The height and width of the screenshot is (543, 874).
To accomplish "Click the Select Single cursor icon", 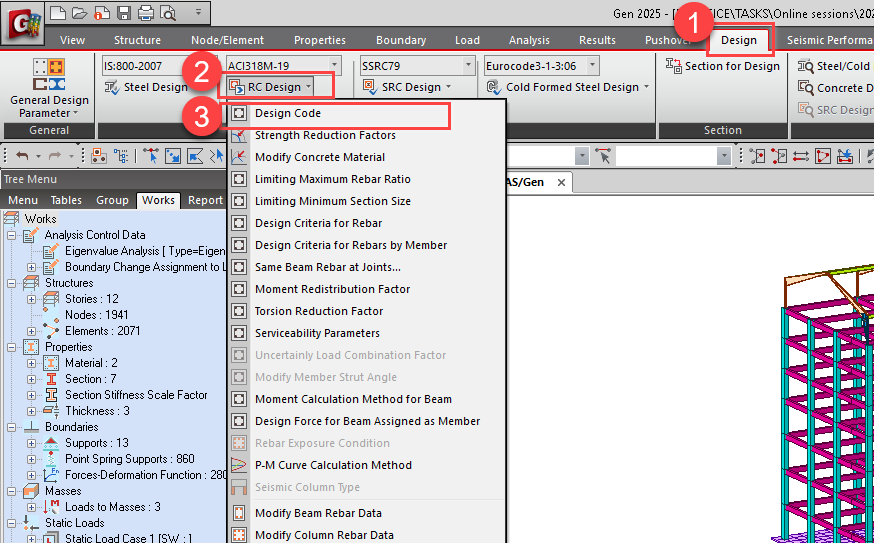I will point(150,156).
